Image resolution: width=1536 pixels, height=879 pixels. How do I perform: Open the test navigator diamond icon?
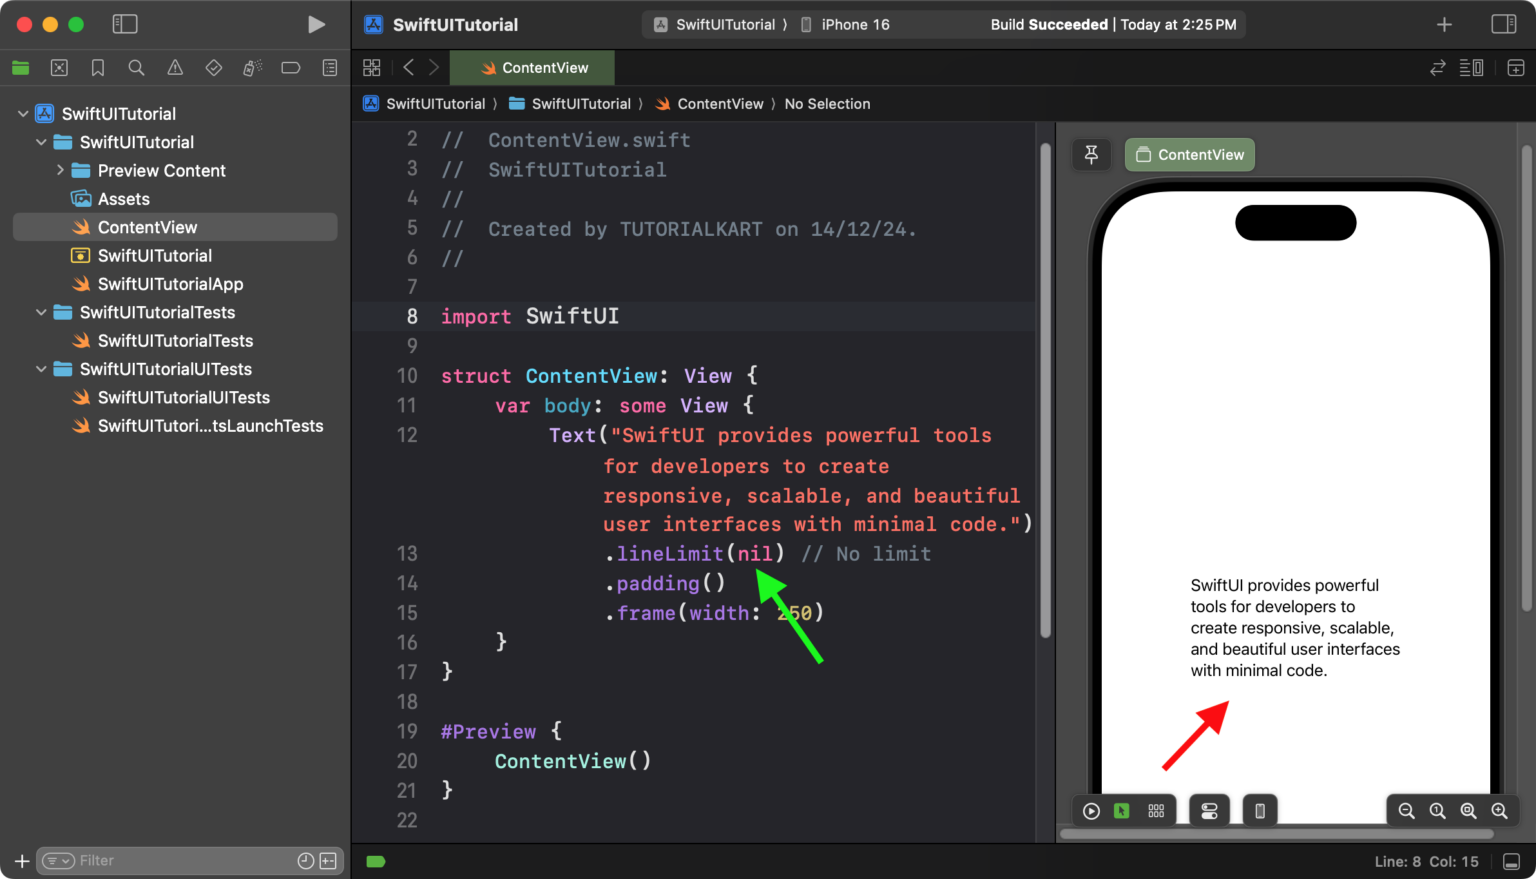click(213, 68)
